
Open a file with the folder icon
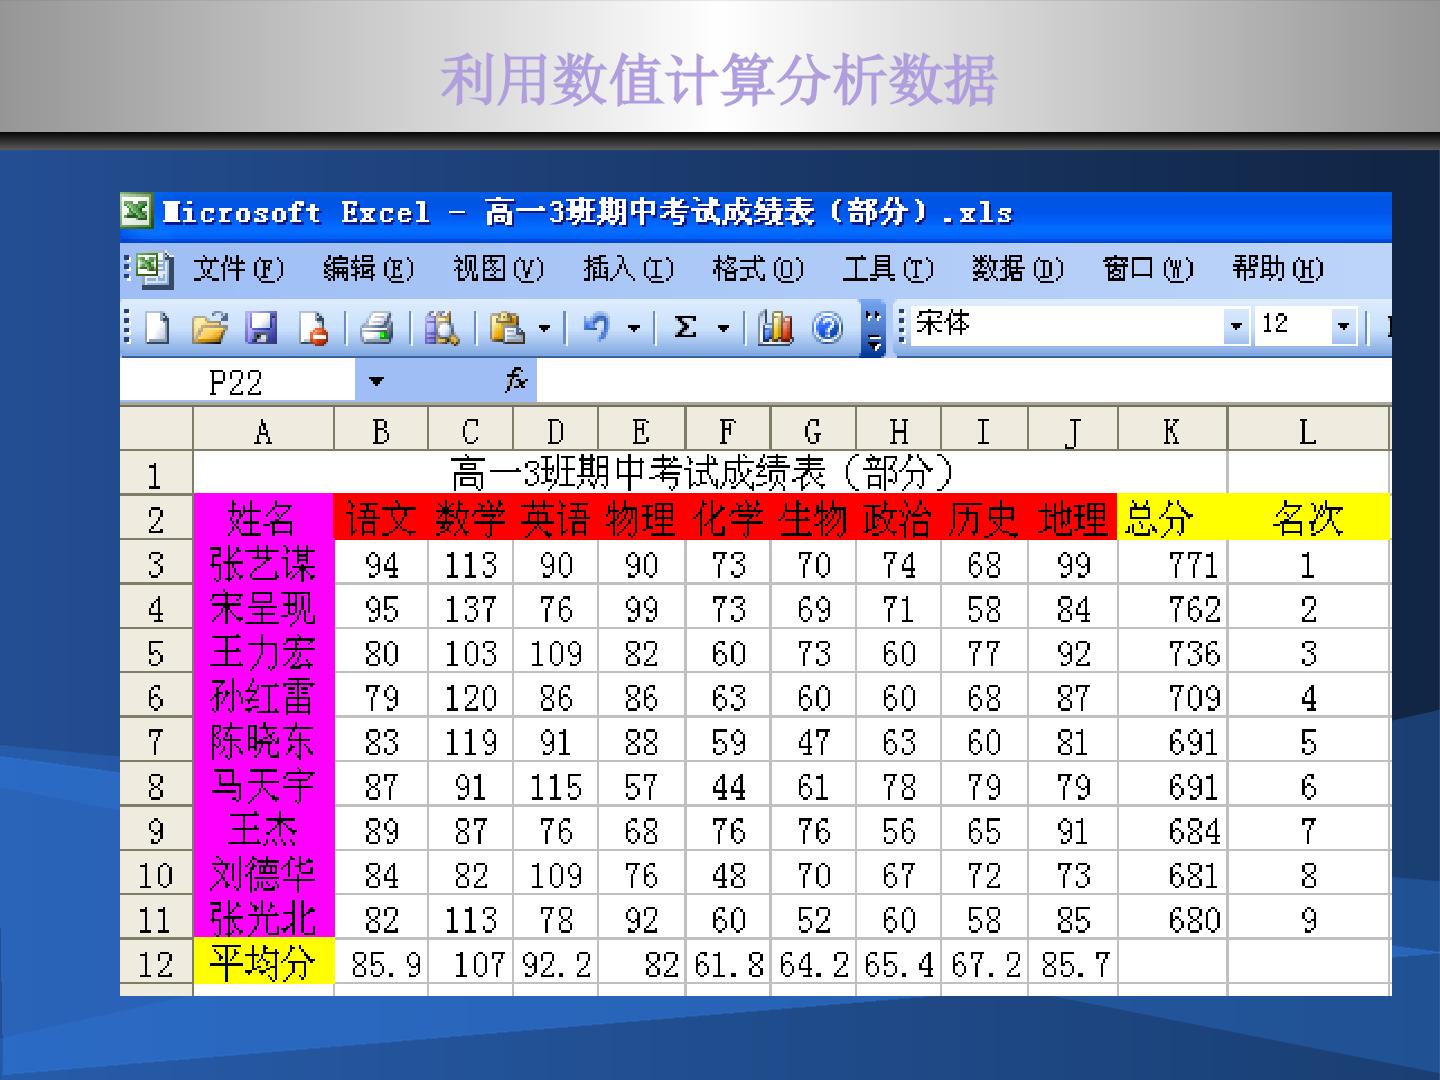209,328
